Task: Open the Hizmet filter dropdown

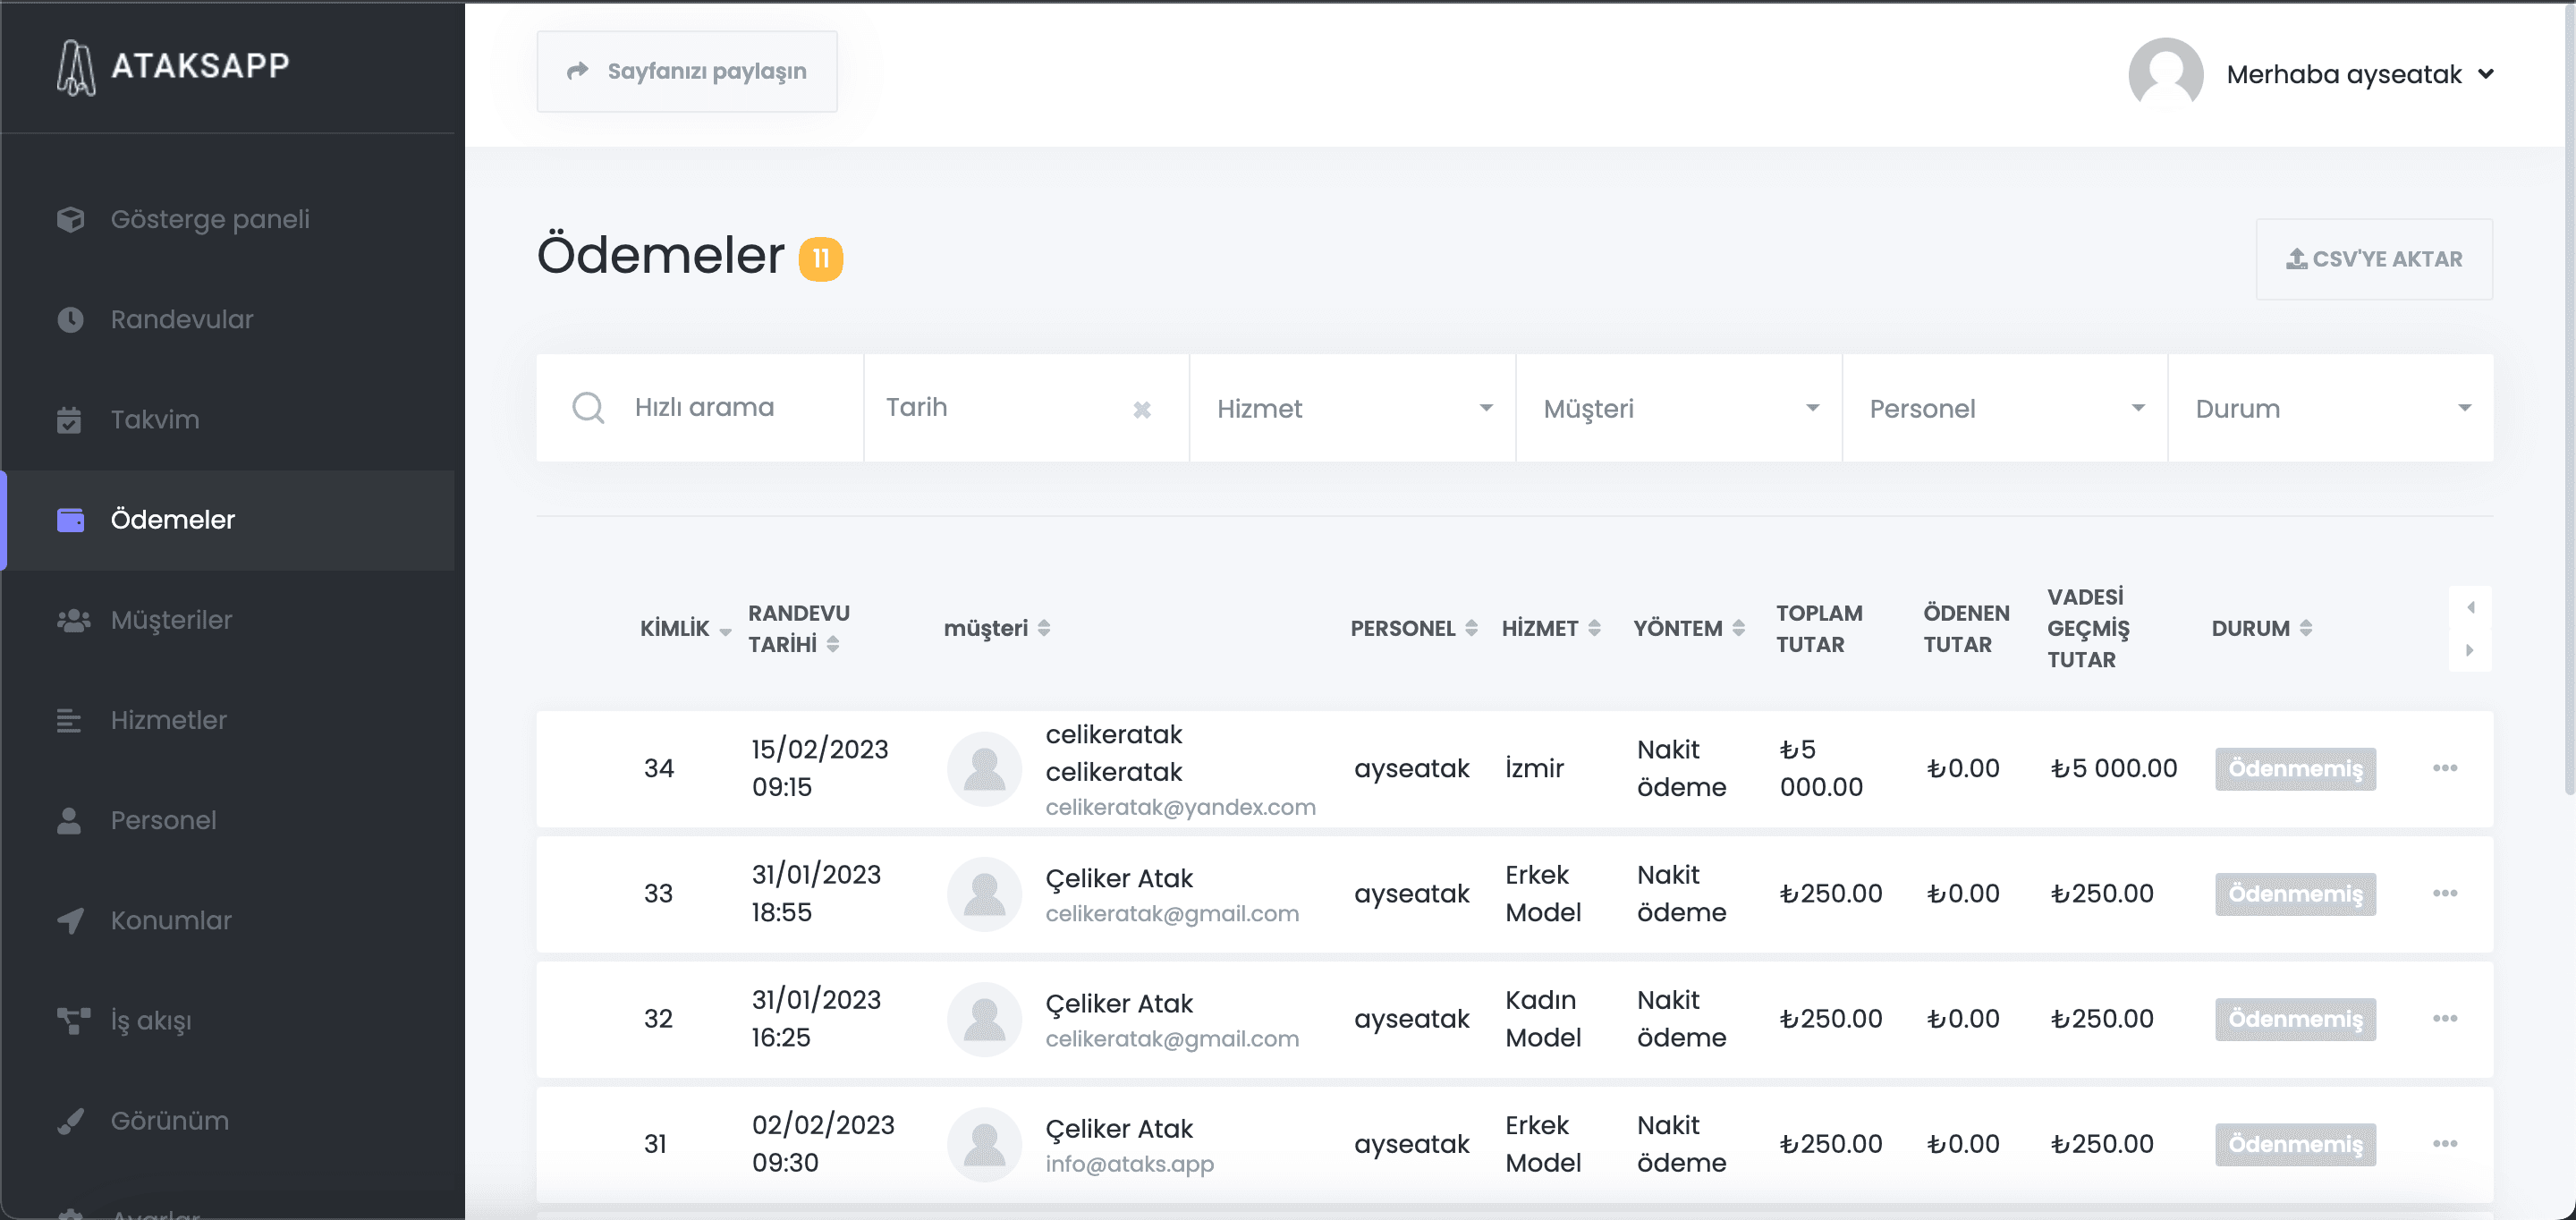Action: point(1352,408)
